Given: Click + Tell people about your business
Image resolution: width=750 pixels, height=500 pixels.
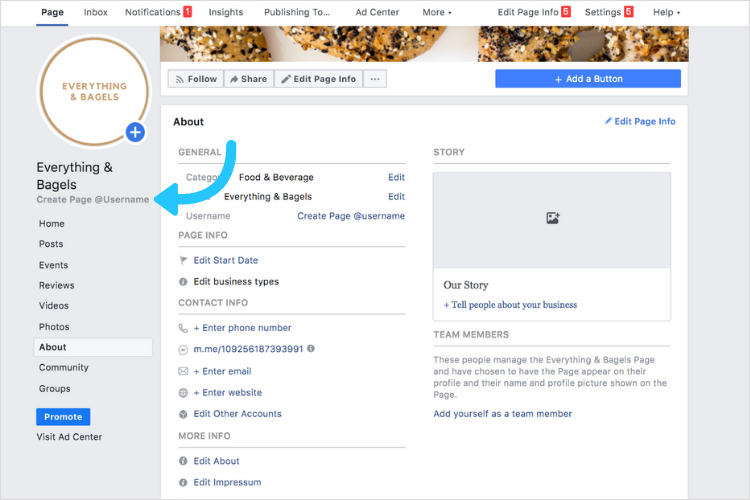Looking at the screenshot, I should [510, 305].
